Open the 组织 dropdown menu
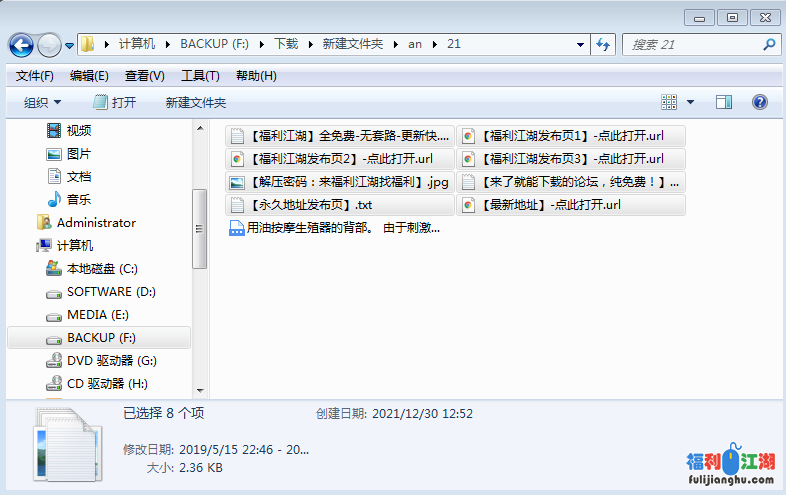Viewport: 786px width, 495px height. point(42,102)
